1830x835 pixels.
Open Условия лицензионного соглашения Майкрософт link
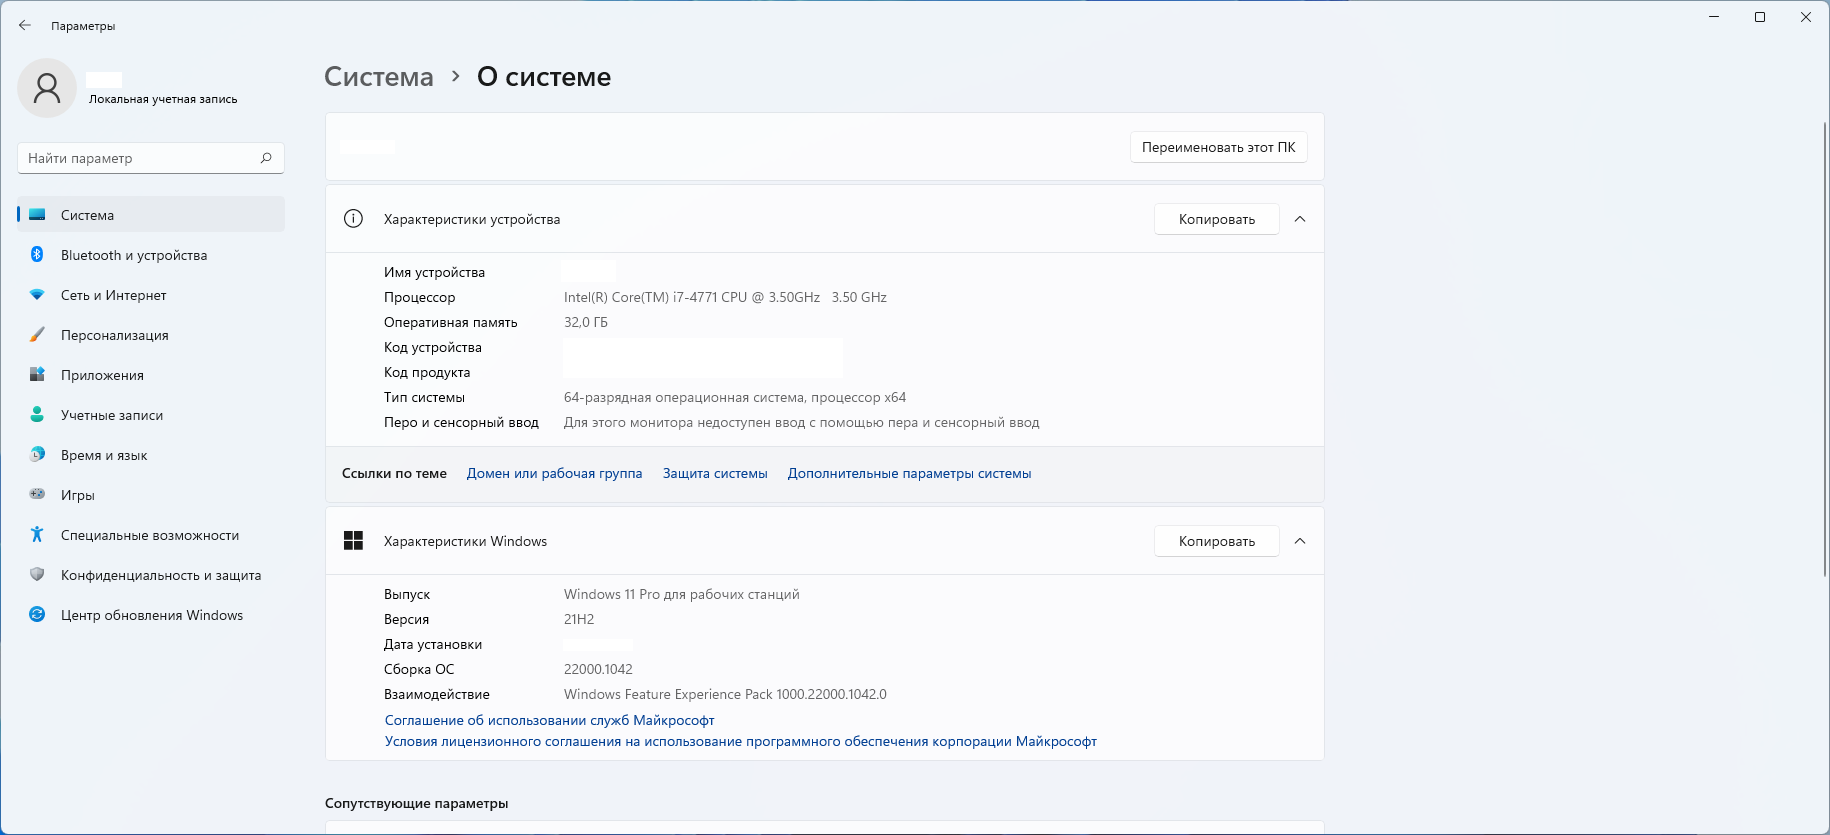click(x=741, y=741)
